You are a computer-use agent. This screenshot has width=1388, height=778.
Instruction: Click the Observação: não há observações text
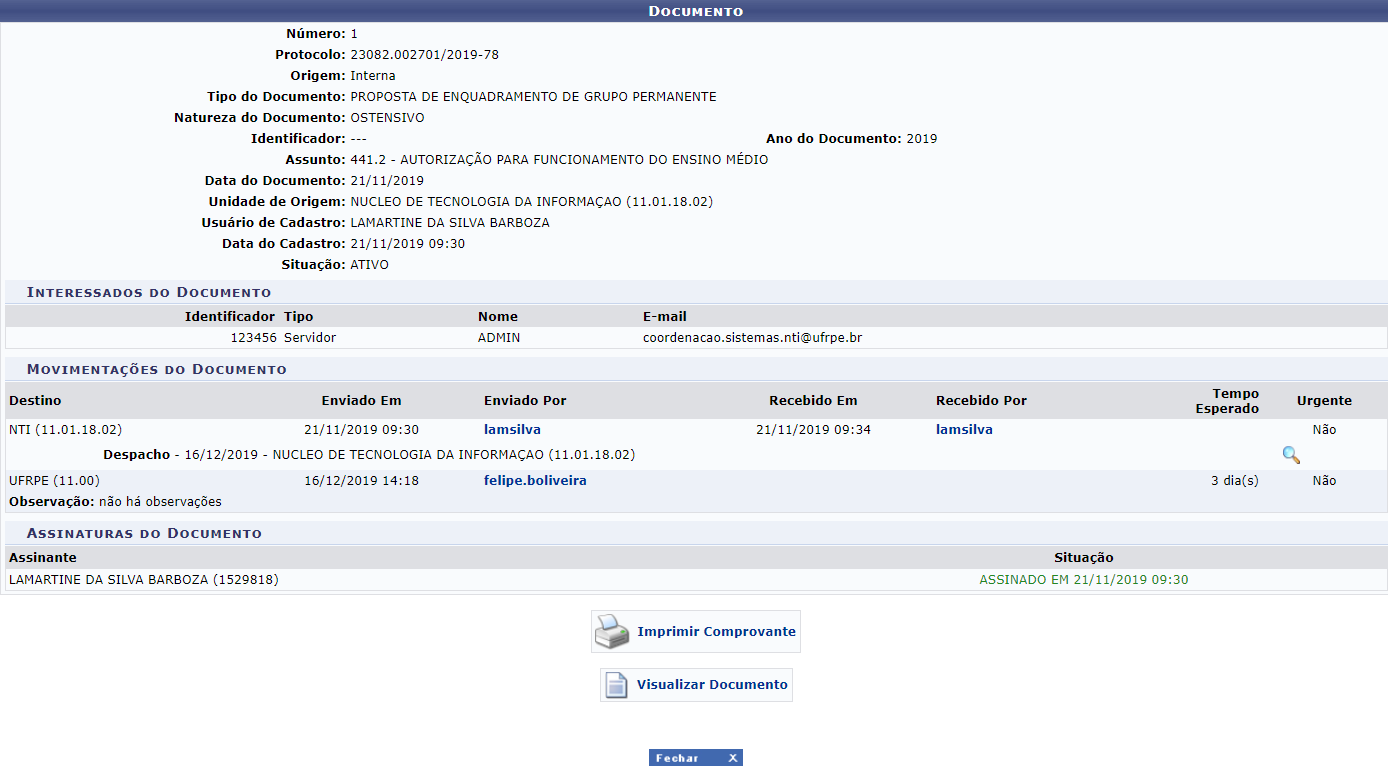(x=115, y=502)
